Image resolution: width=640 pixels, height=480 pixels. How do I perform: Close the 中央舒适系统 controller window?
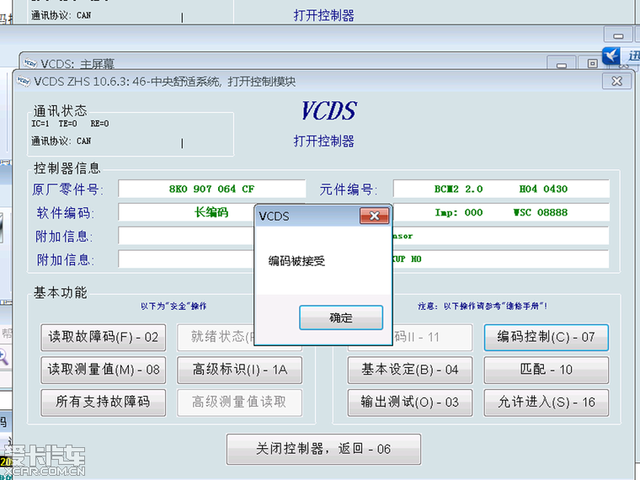tap(617, 81)
